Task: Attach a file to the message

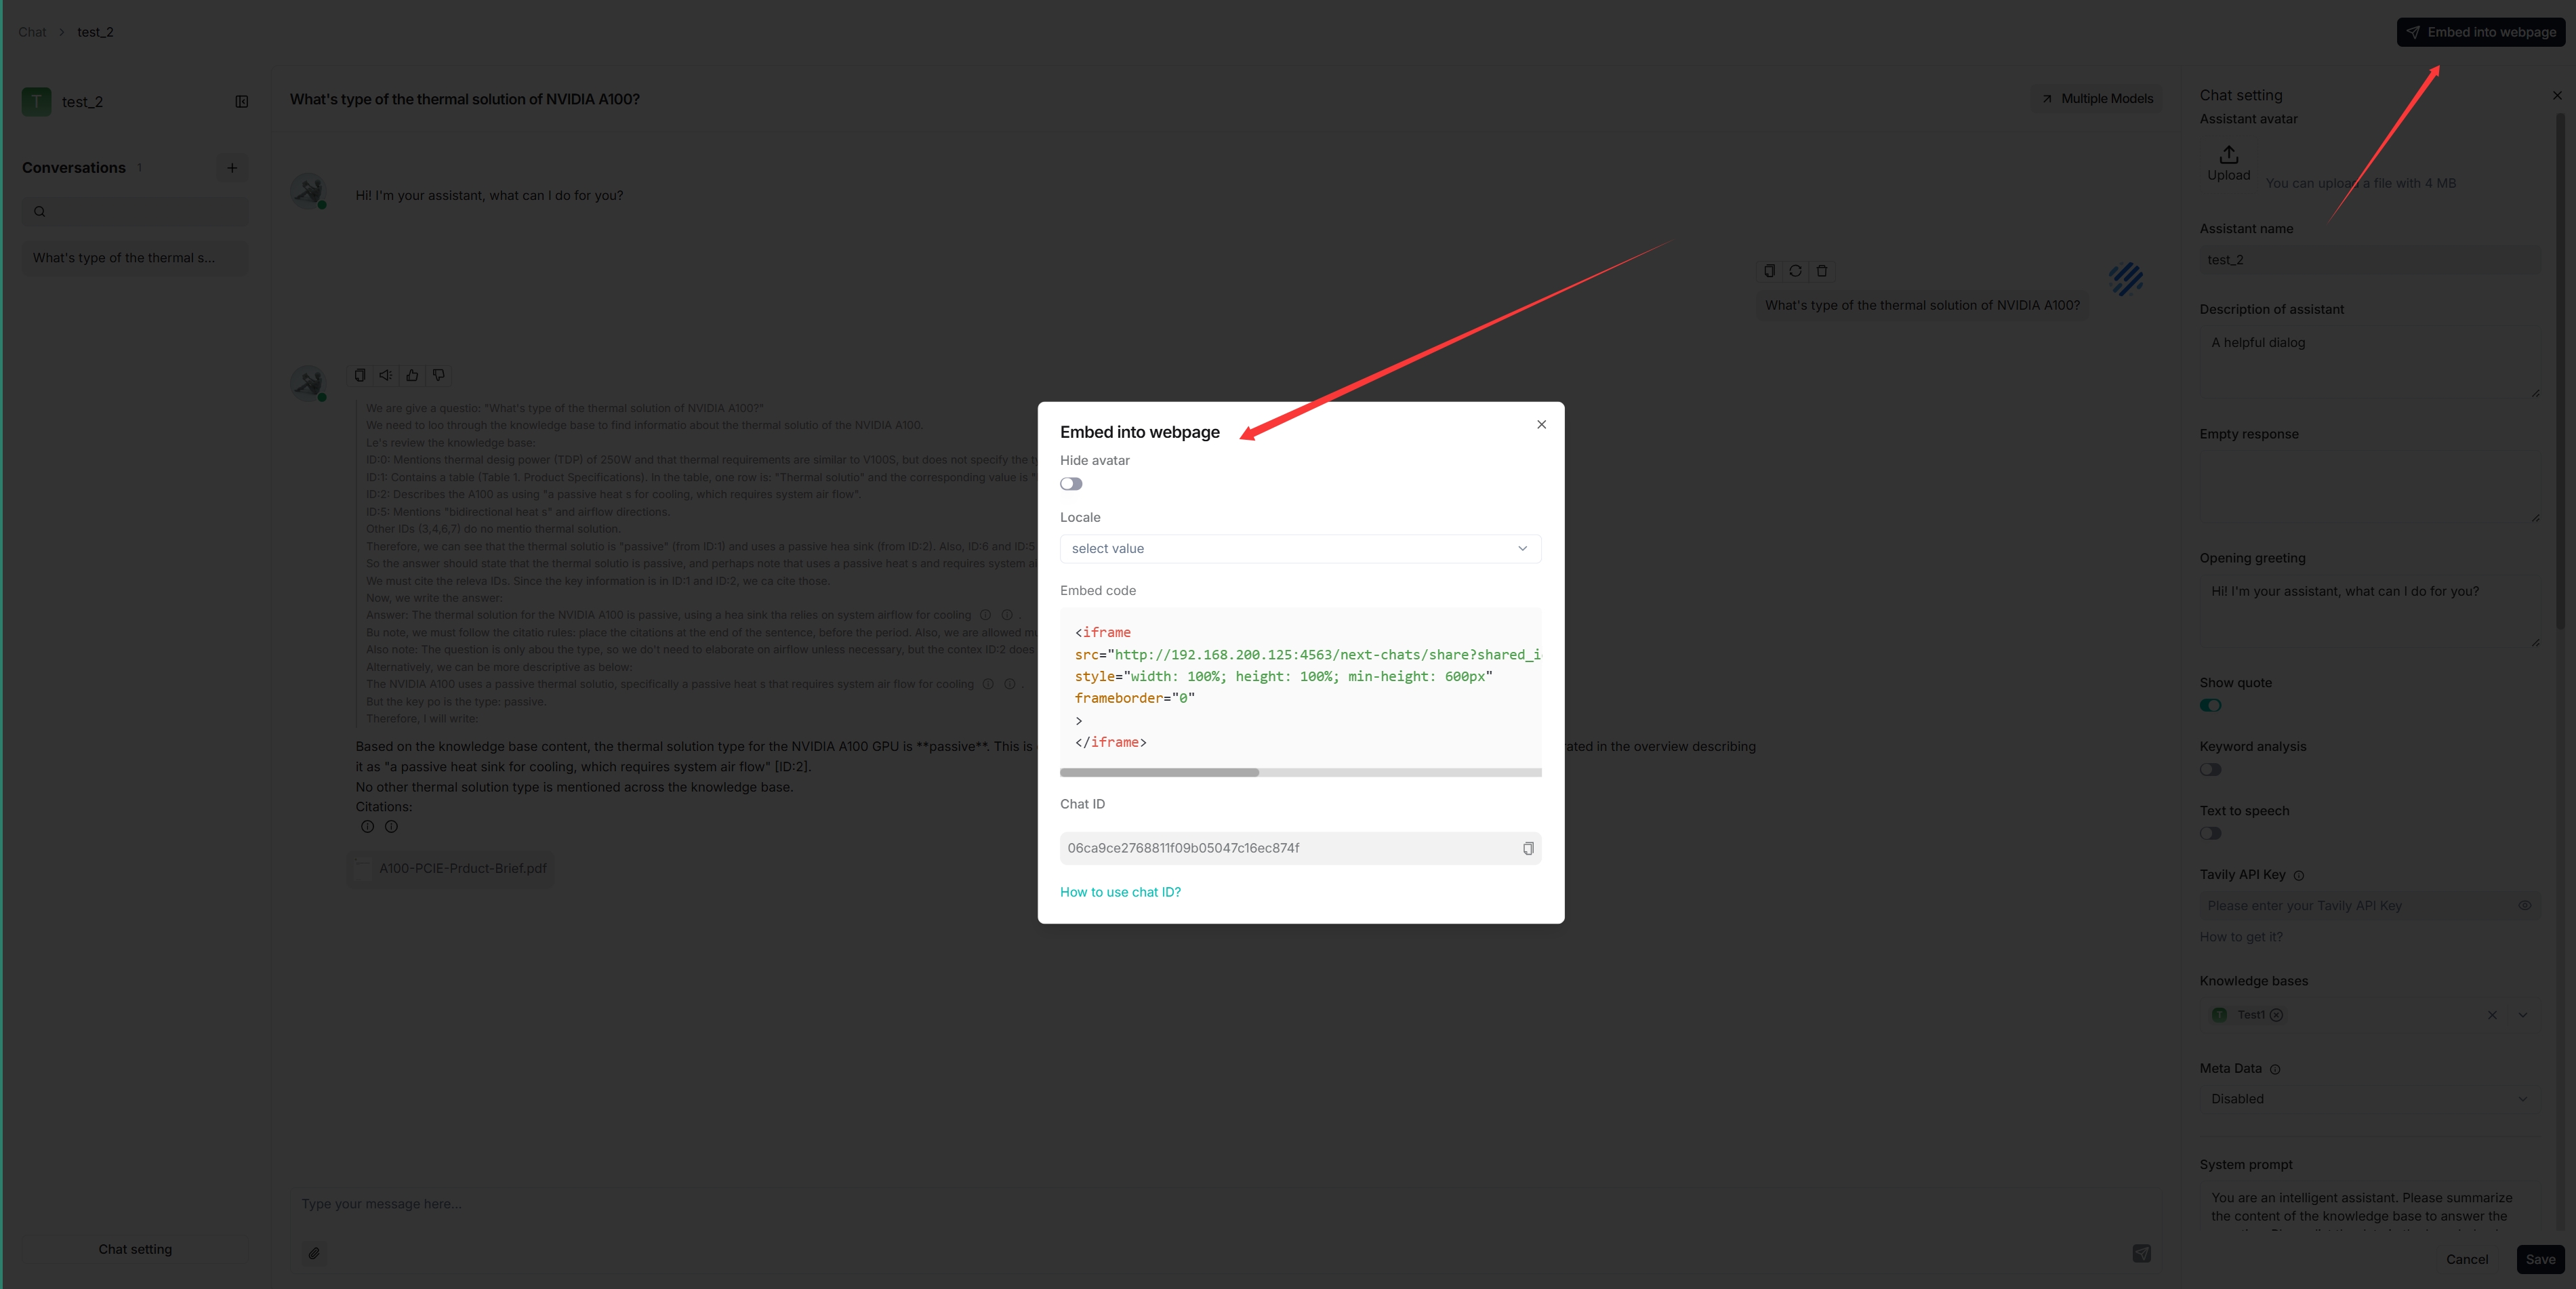Action: 314,1253
